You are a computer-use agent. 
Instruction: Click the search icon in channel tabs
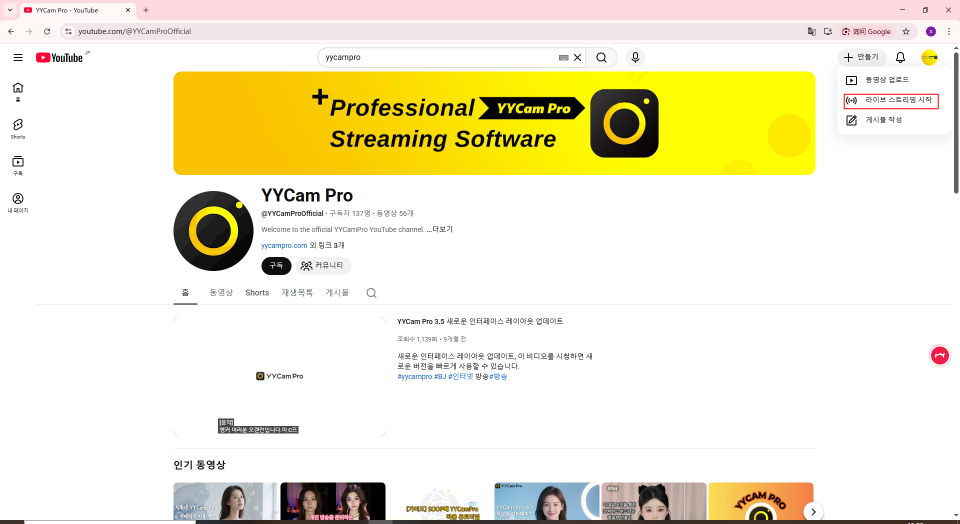pyautogui.click(x=371, y=293)
